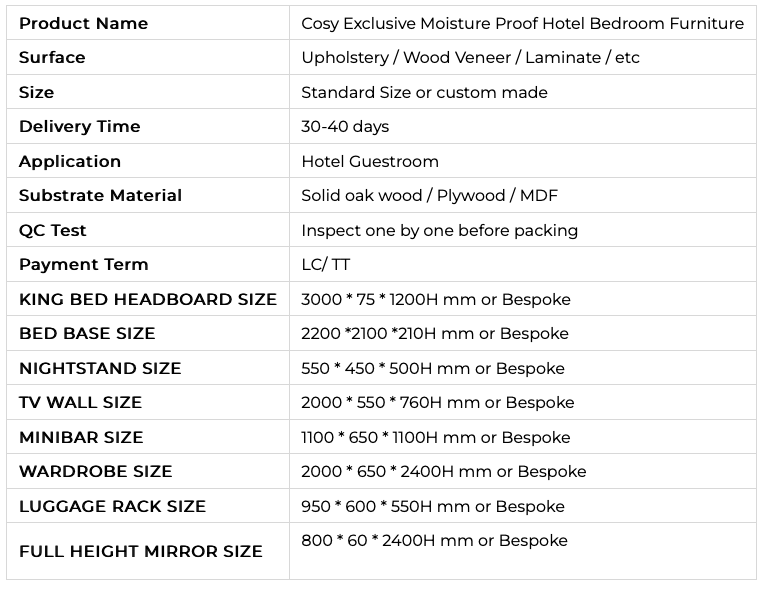
Task: Select the Cosy Exclusive Moisture Proof product title
Action: click(x=522, y=23)
